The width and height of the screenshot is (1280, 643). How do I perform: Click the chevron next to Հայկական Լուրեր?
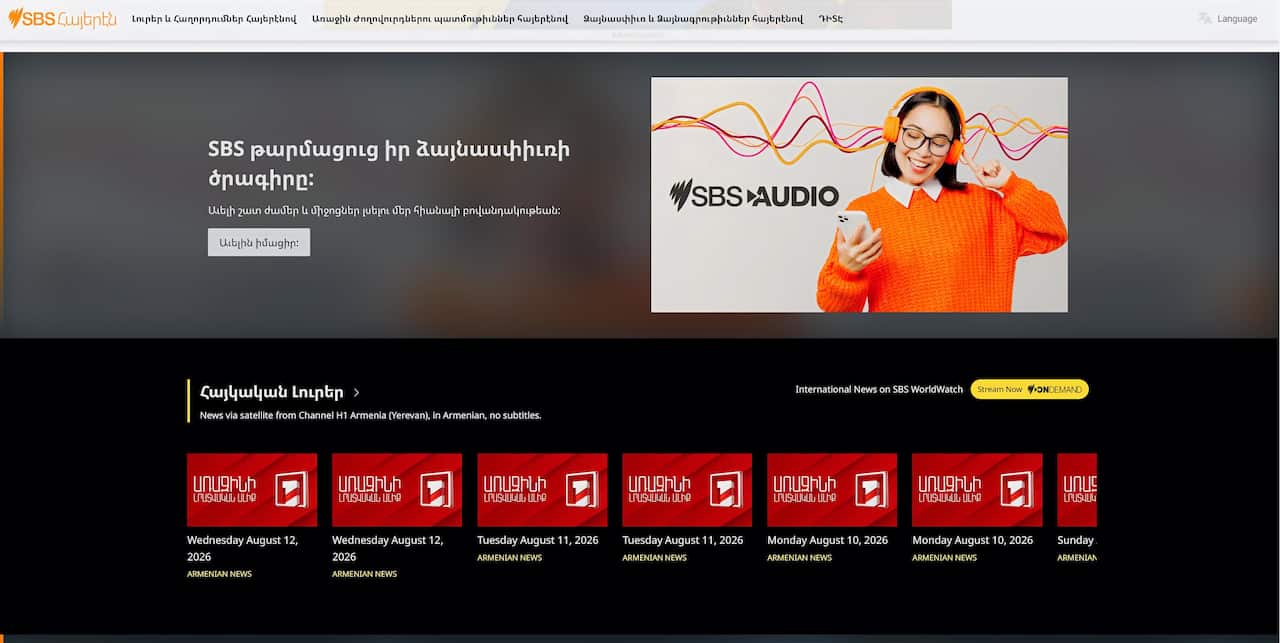point(357,393)
